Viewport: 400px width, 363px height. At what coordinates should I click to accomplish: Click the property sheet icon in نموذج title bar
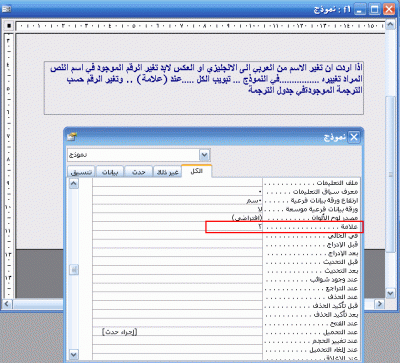[71, 136]
